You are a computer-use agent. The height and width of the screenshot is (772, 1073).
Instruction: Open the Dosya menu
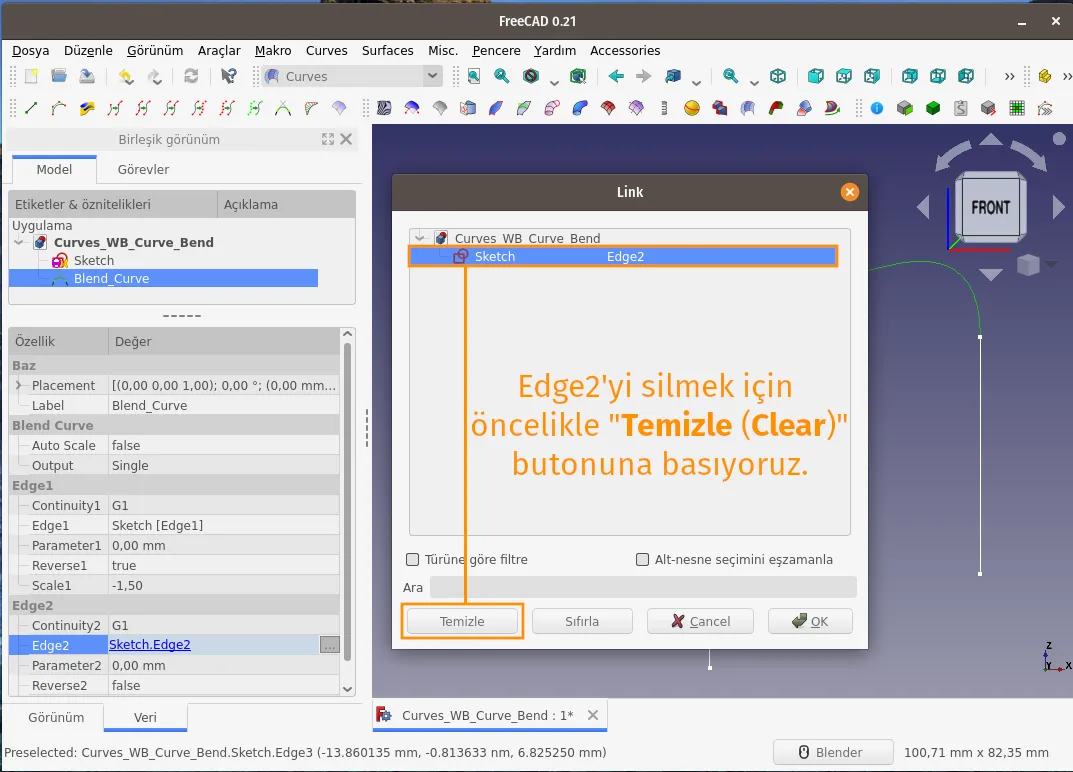tap(30, 50)
